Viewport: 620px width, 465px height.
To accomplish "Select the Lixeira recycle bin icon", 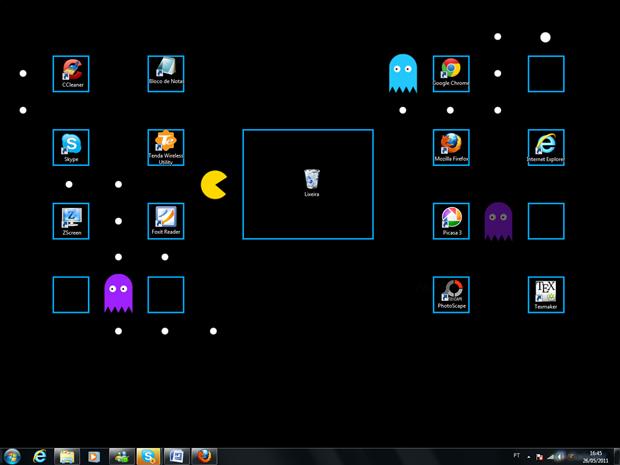I will coord(312,183).
